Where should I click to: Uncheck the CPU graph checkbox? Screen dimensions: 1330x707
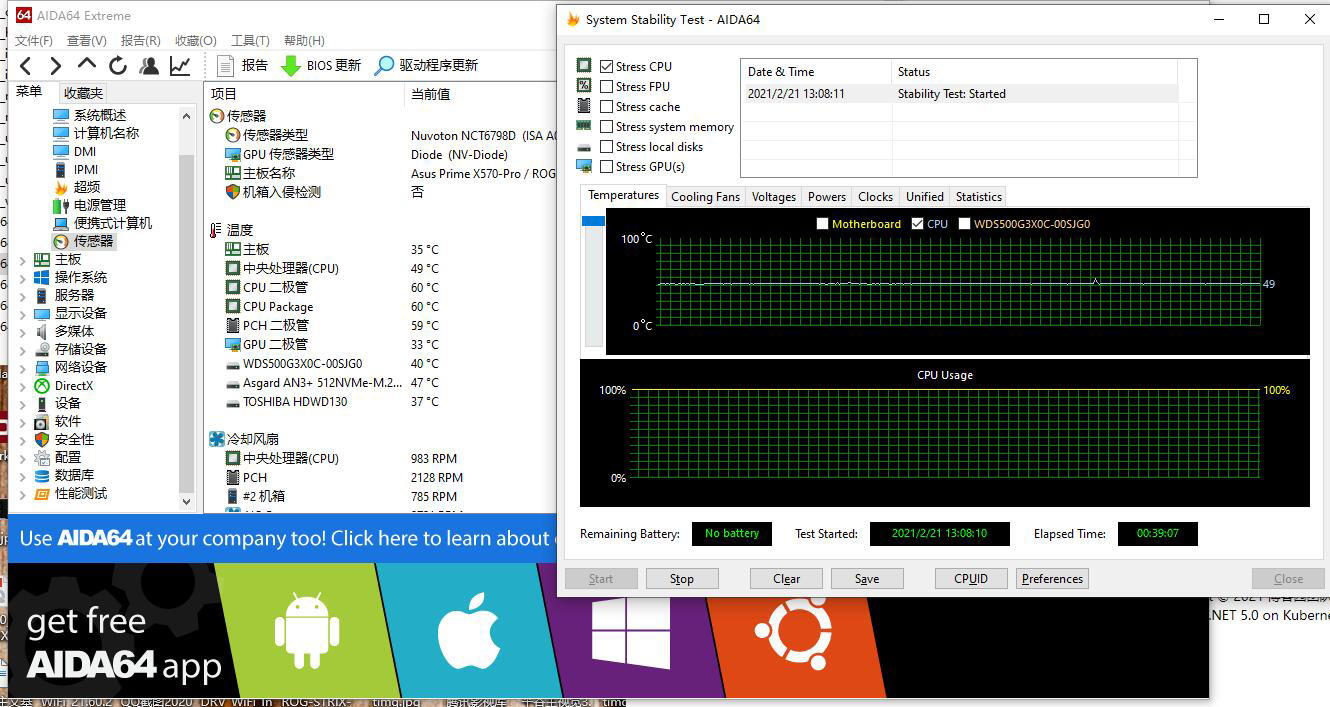pyautogui.click(x=918, y=224)
